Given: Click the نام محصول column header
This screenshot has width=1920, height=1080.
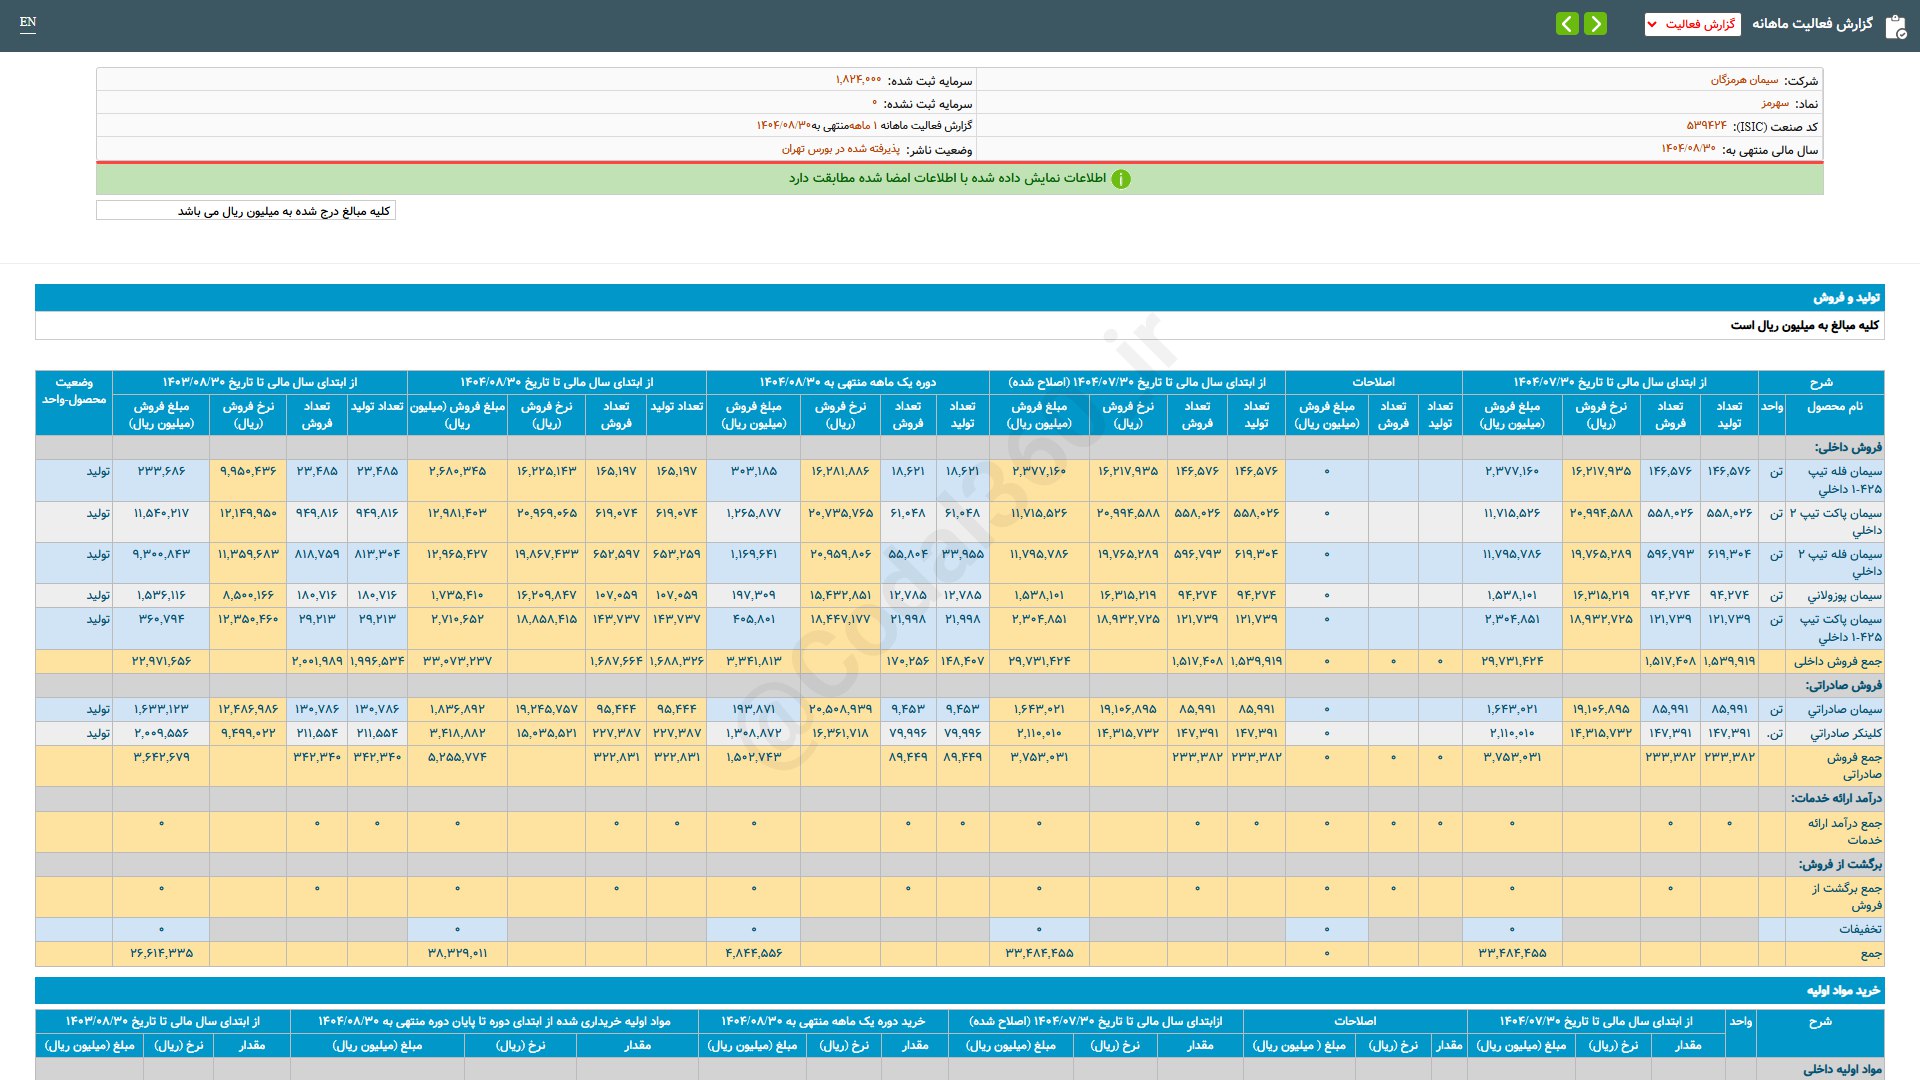Looking at the screenshot, I should coord(1834,407).
